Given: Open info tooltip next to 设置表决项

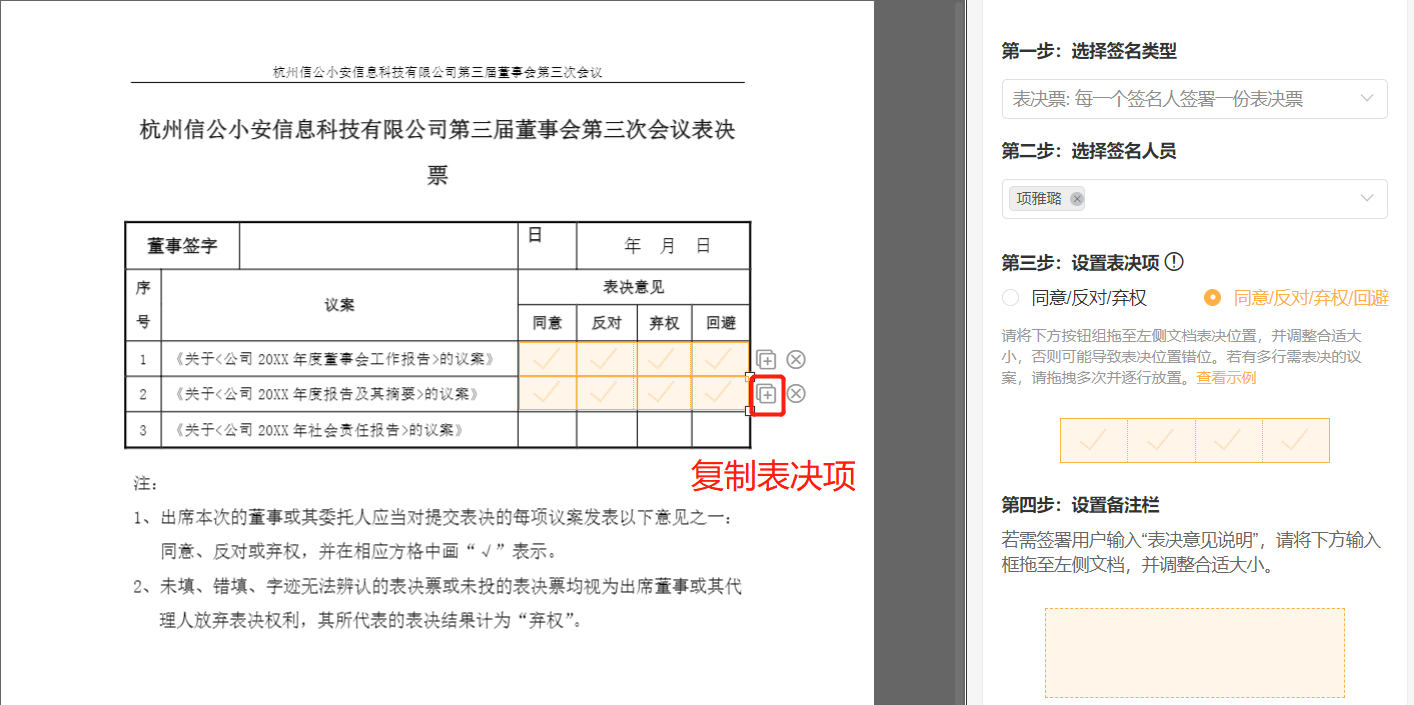Looking at the screenshot, I should click(x=1175, y=262).
